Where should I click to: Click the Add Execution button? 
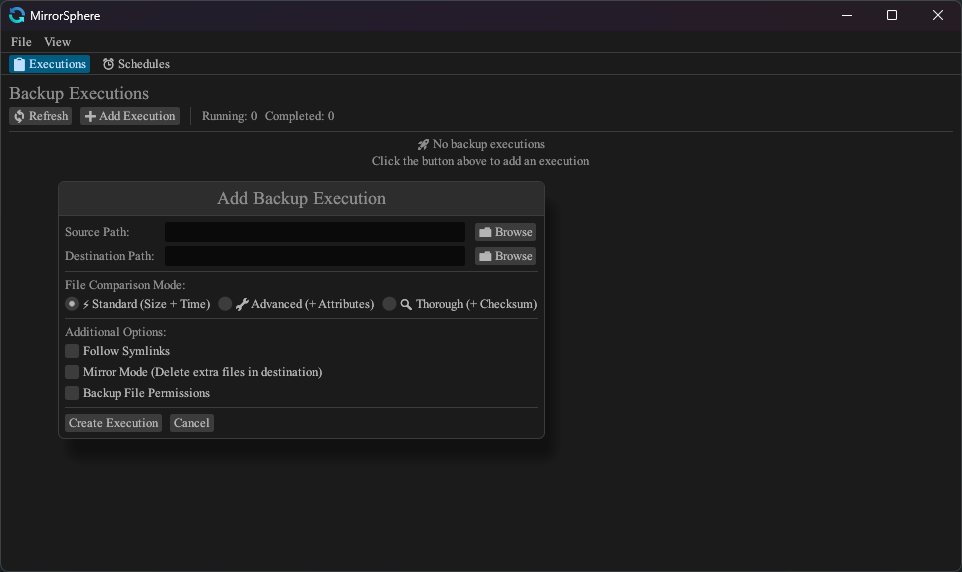tap(130, 116)
